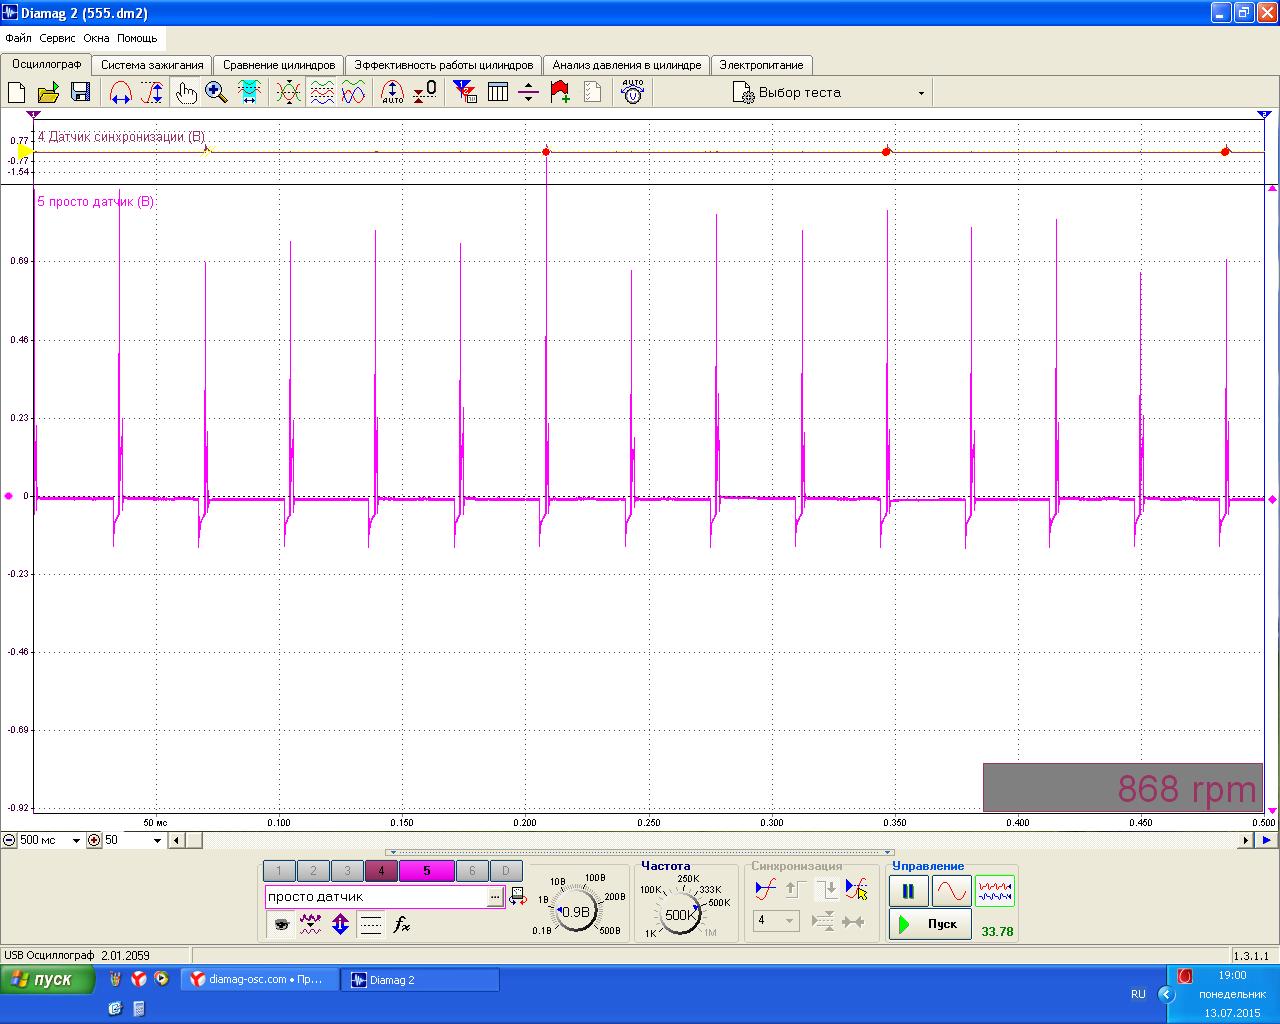Toggle channel 4 button
The image size is (1280, 1024).
point(381,871)
